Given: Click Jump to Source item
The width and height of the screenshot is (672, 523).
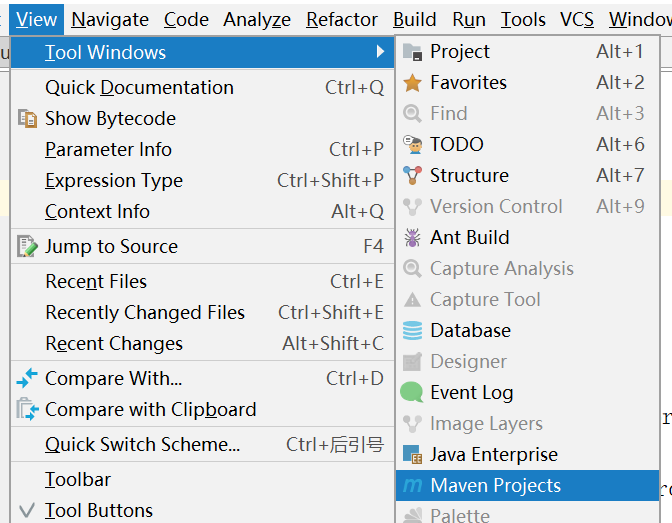Looking at the screenshot, I should [x=111, y=247].
